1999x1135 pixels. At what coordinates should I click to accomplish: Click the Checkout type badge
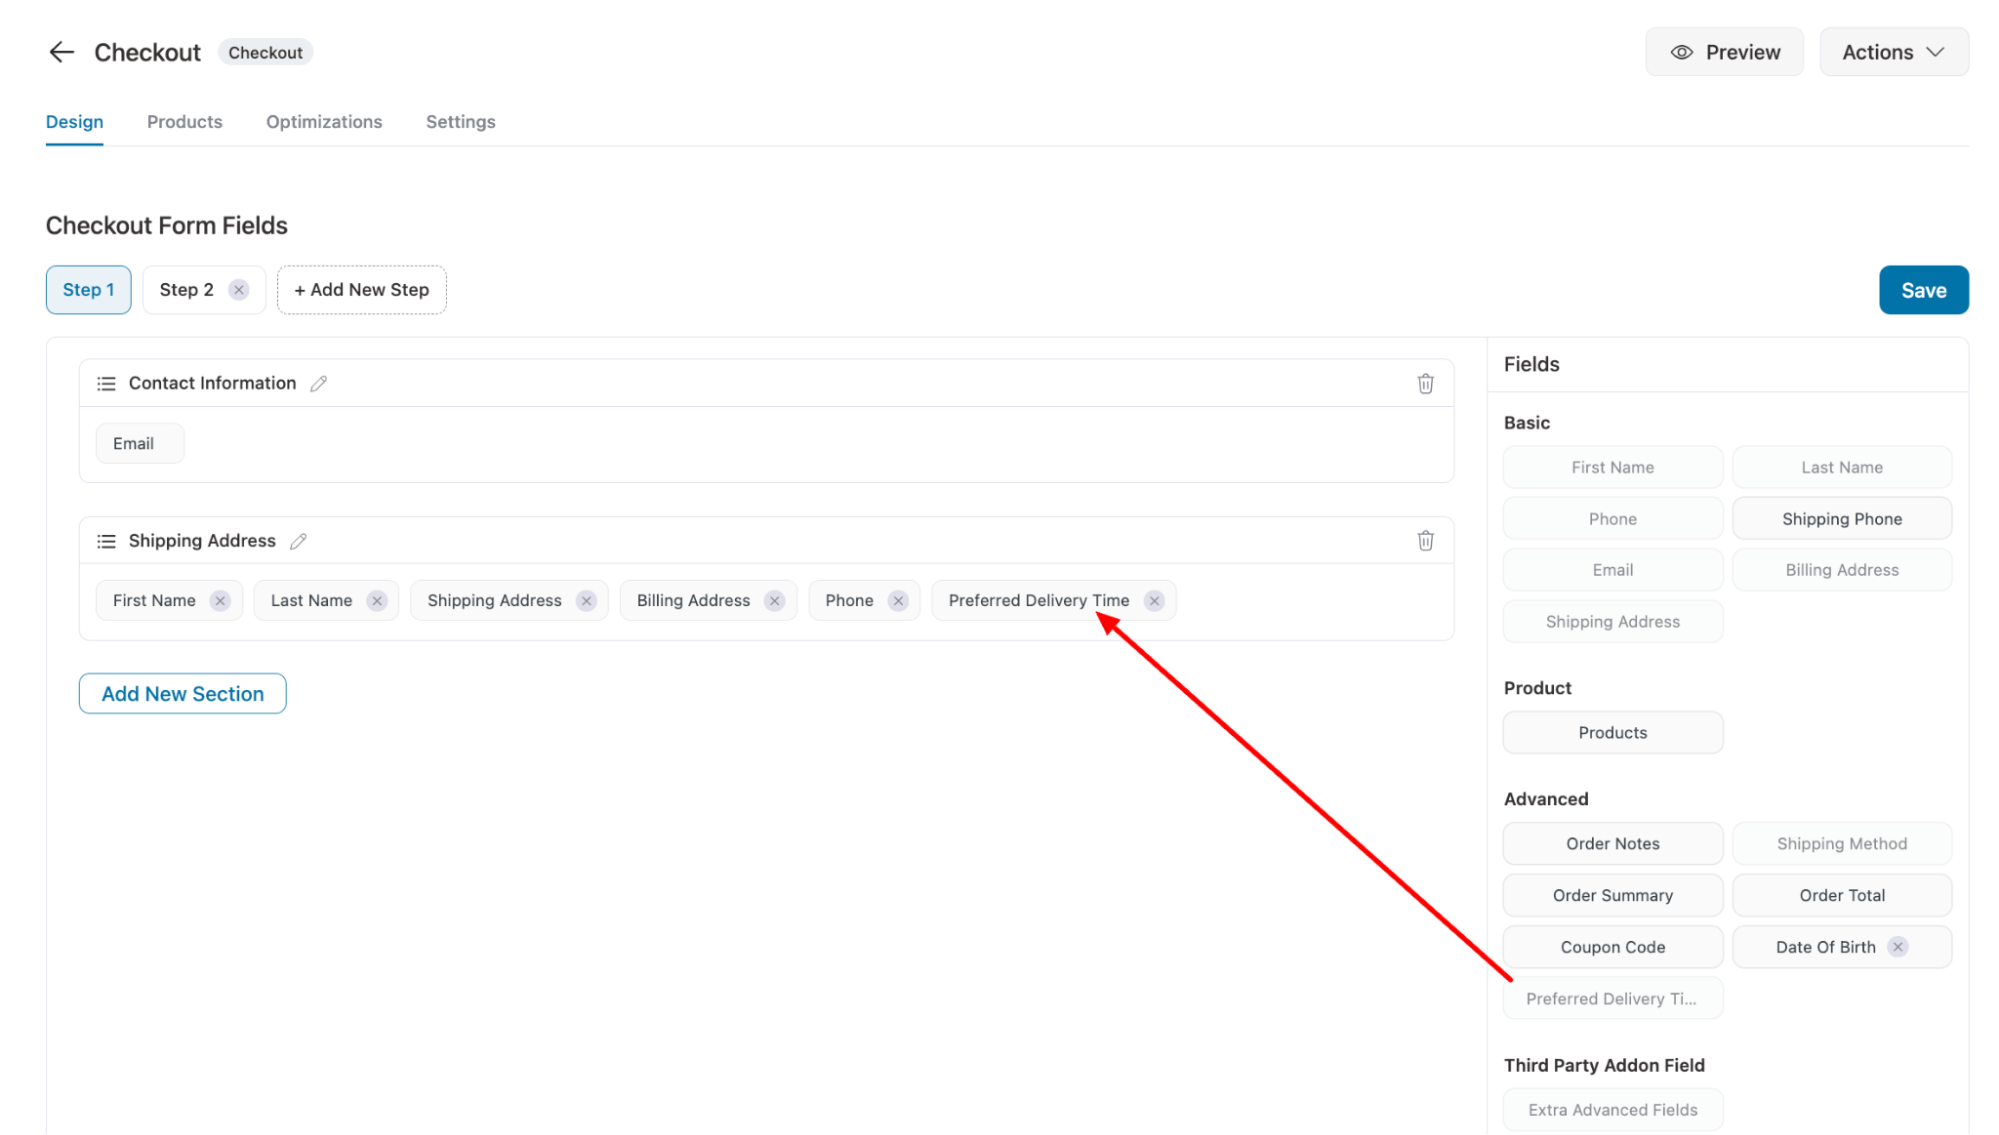(x=265, y=53)
